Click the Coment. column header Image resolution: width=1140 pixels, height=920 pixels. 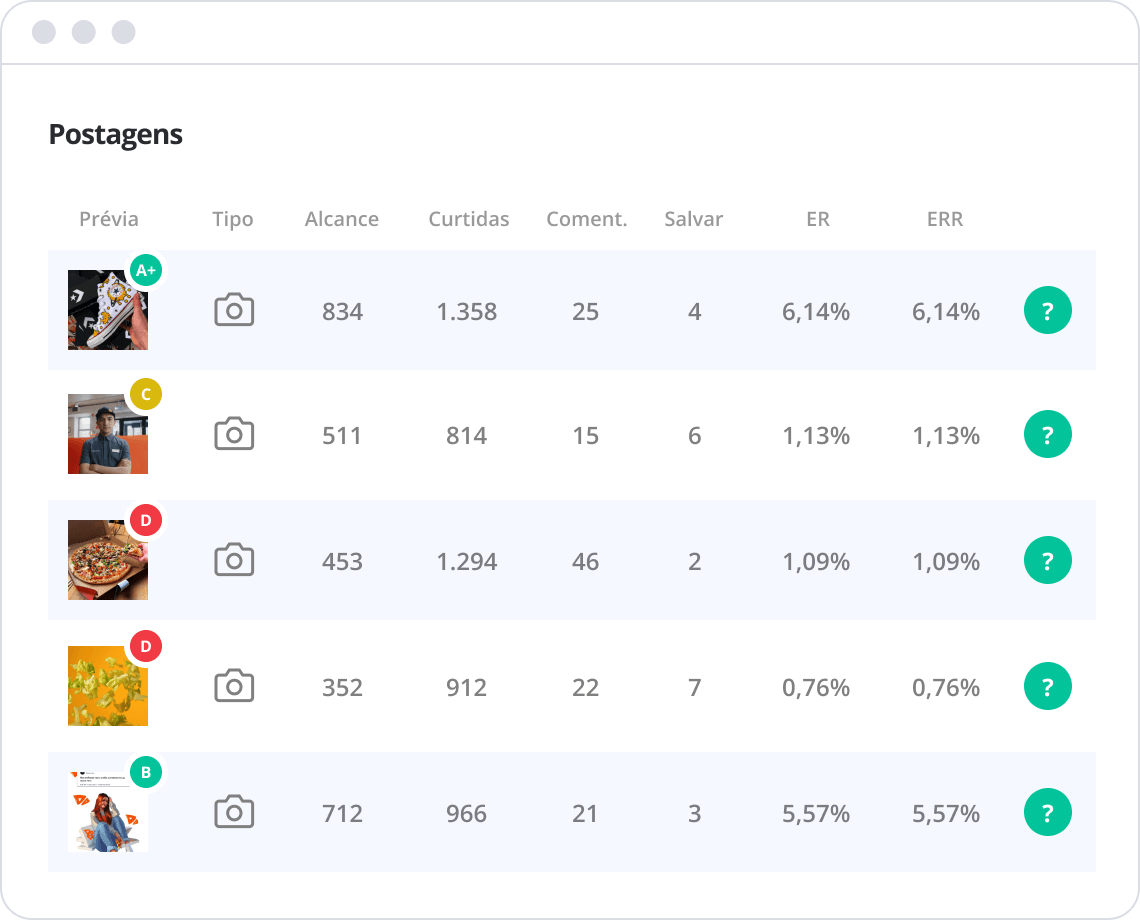[586, 219]
